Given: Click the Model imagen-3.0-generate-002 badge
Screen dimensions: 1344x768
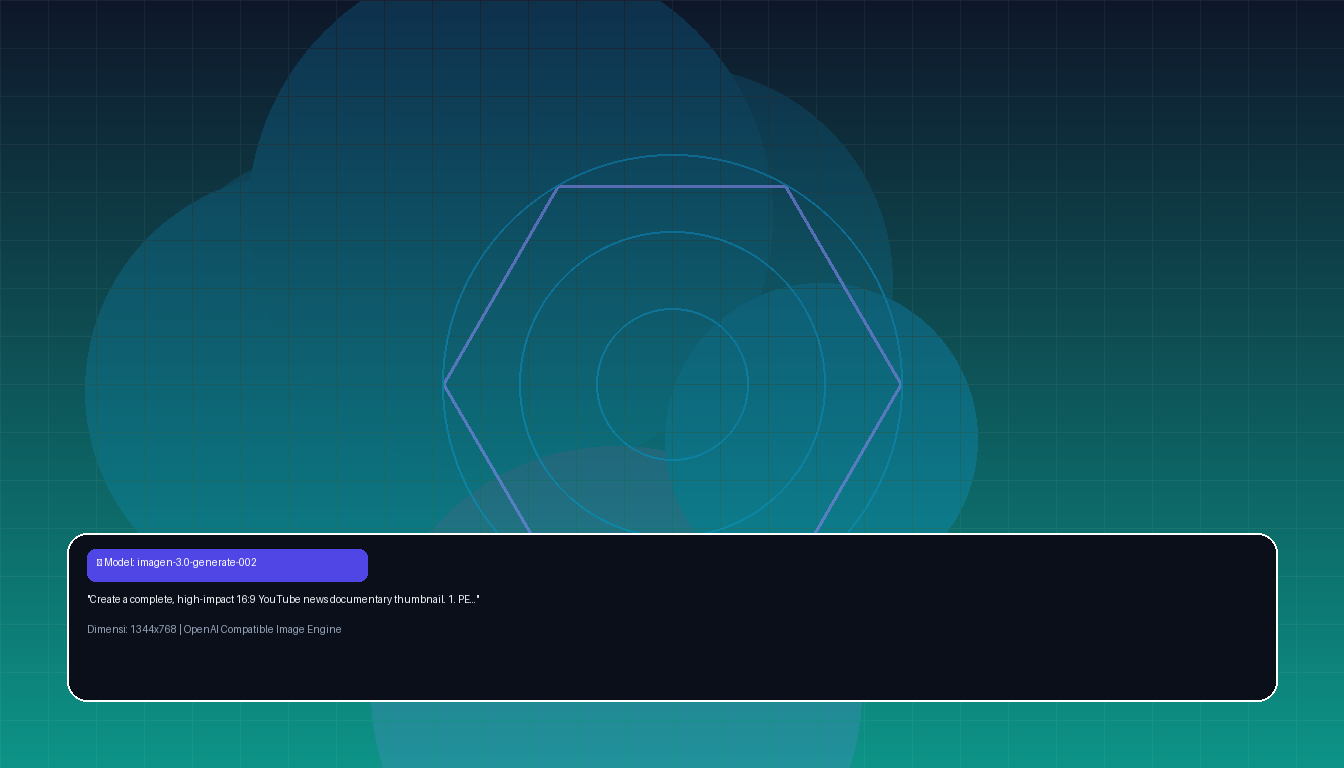Looking at the screenshot, I should coord(227,565).
